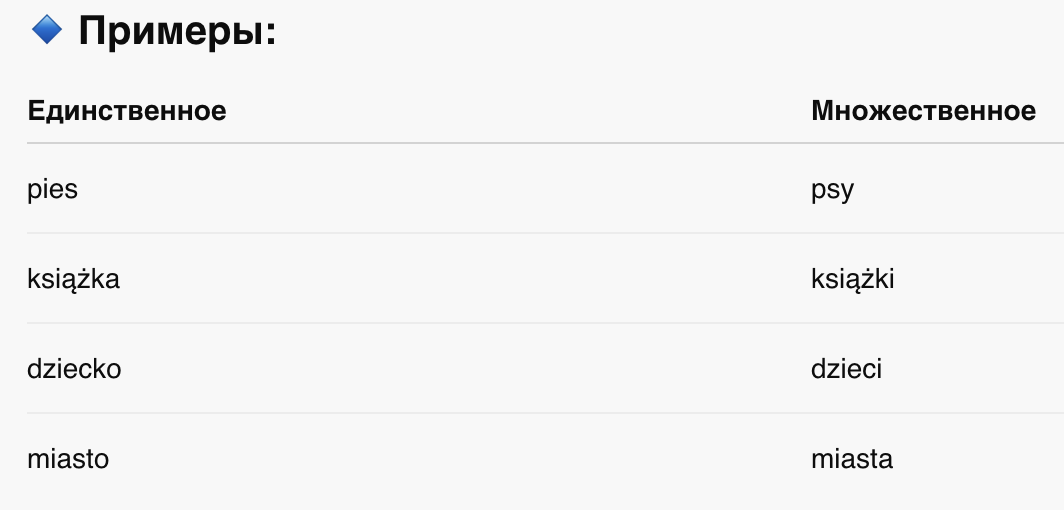Screen dimensions: 1064x510
Task: Click the blue diamond icon beside Примеры
Action: click(47, 30)
